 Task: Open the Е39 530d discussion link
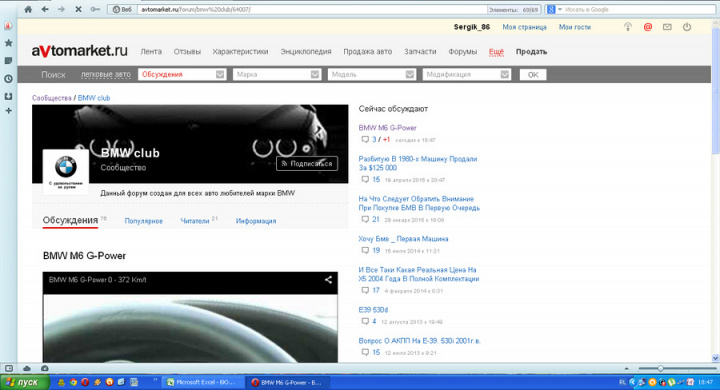click(x=373, y=310)
